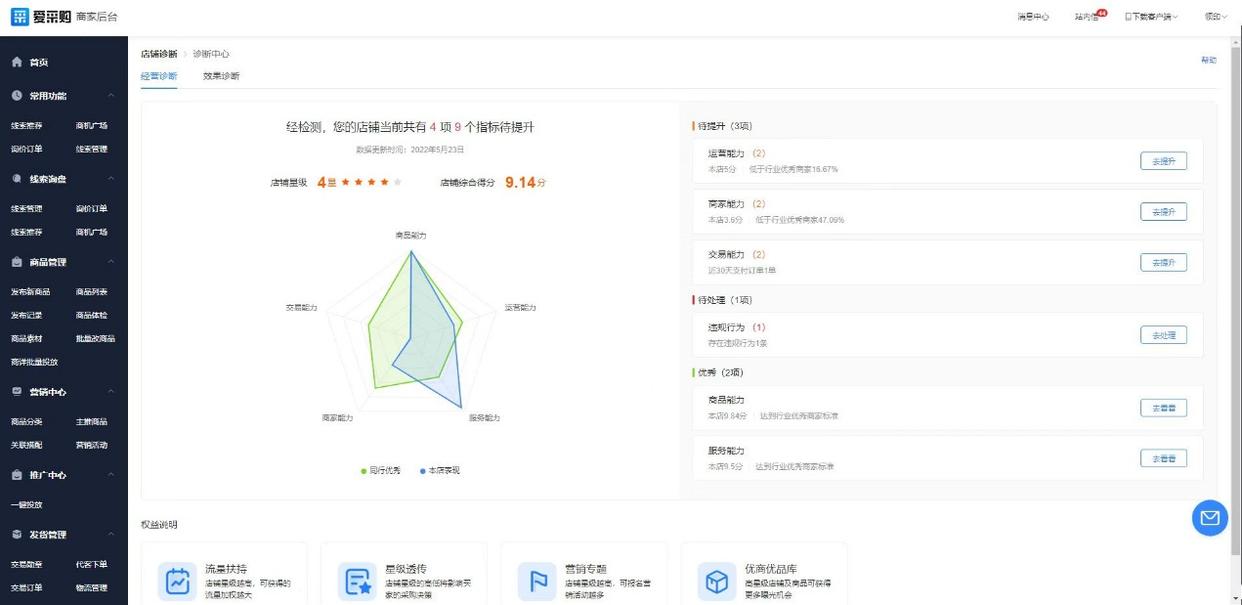Screen dimensions: 1242x605
Task: Click 去提升 button for 运营能力
Action: (x=1163, y=161)
